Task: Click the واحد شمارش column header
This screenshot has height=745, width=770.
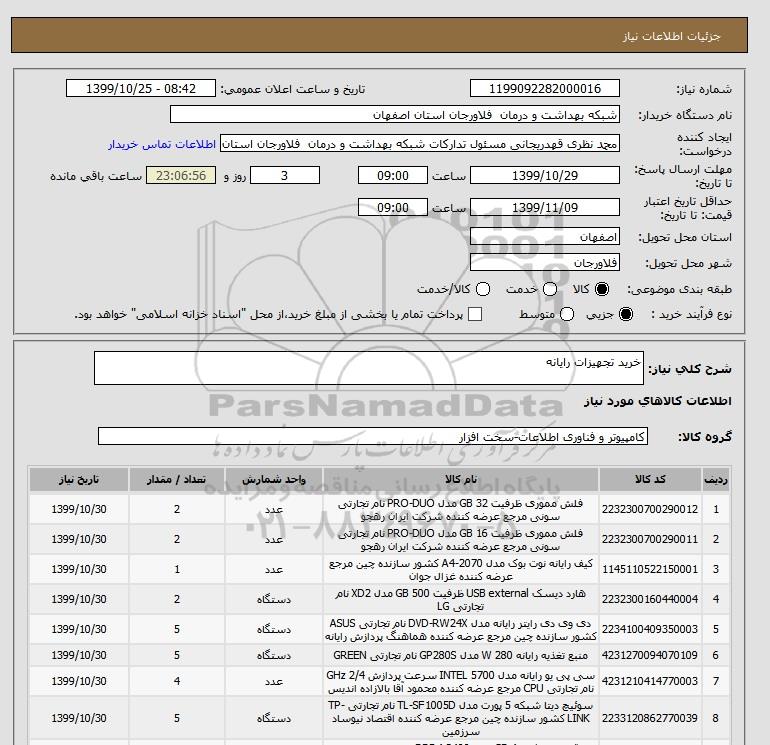Action: click(274, 479)
